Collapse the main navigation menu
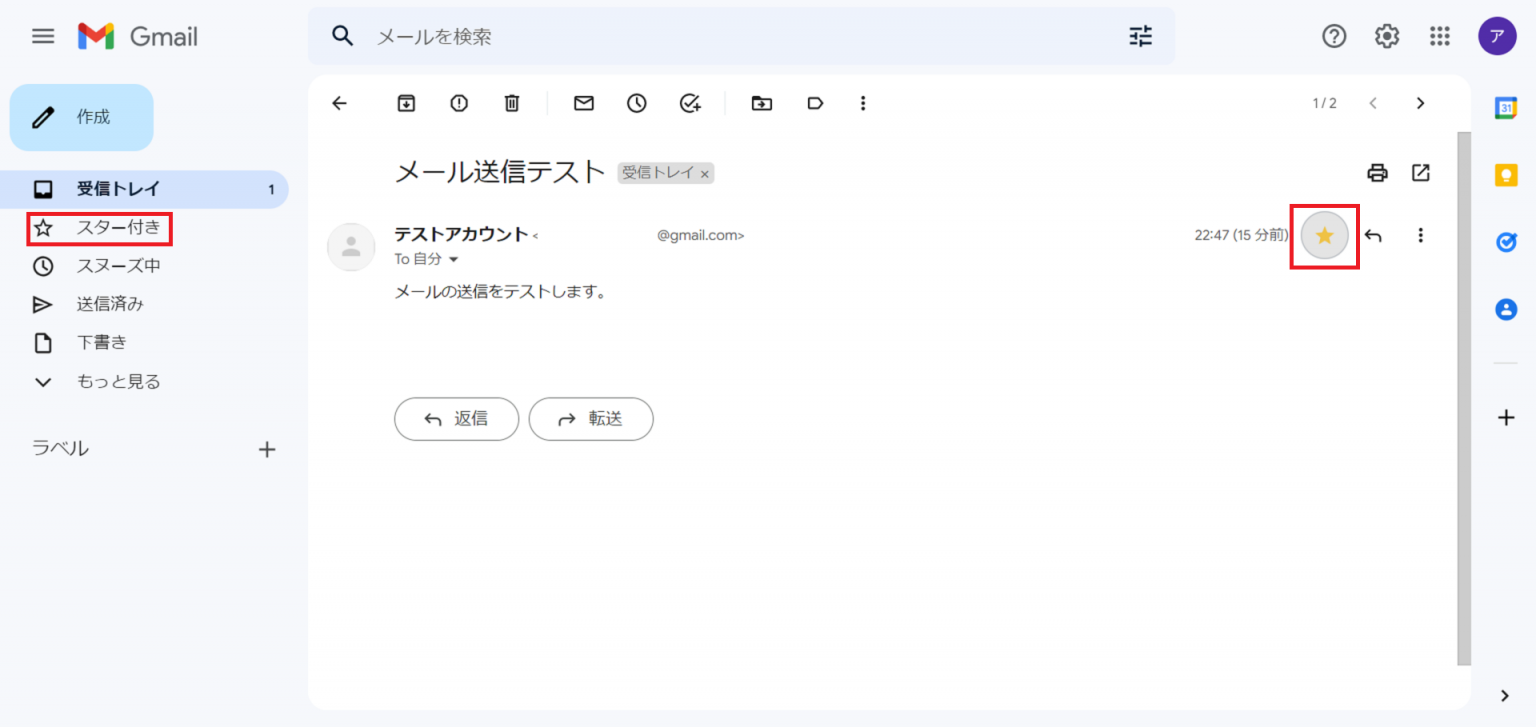Image resolution: width=1536 pixels, height=727 pixels. coord(42,36)
